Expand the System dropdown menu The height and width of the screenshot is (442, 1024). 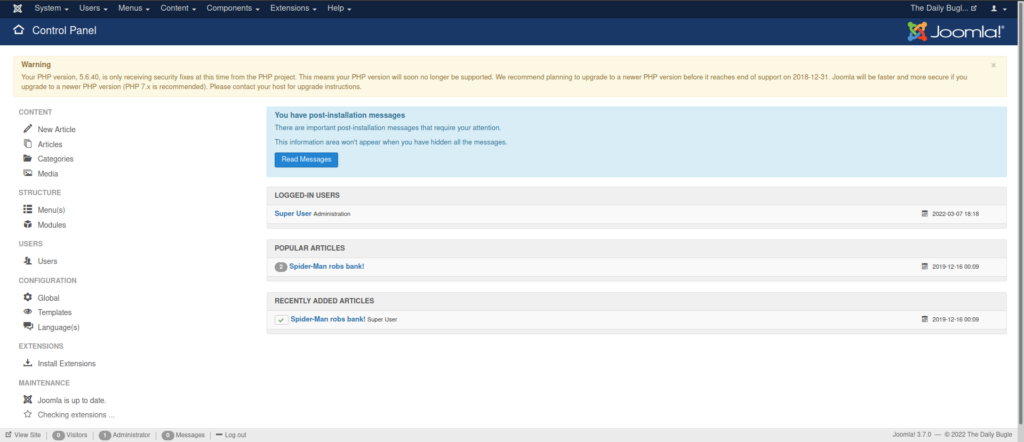pyautogui.click(x=52, y=8)
